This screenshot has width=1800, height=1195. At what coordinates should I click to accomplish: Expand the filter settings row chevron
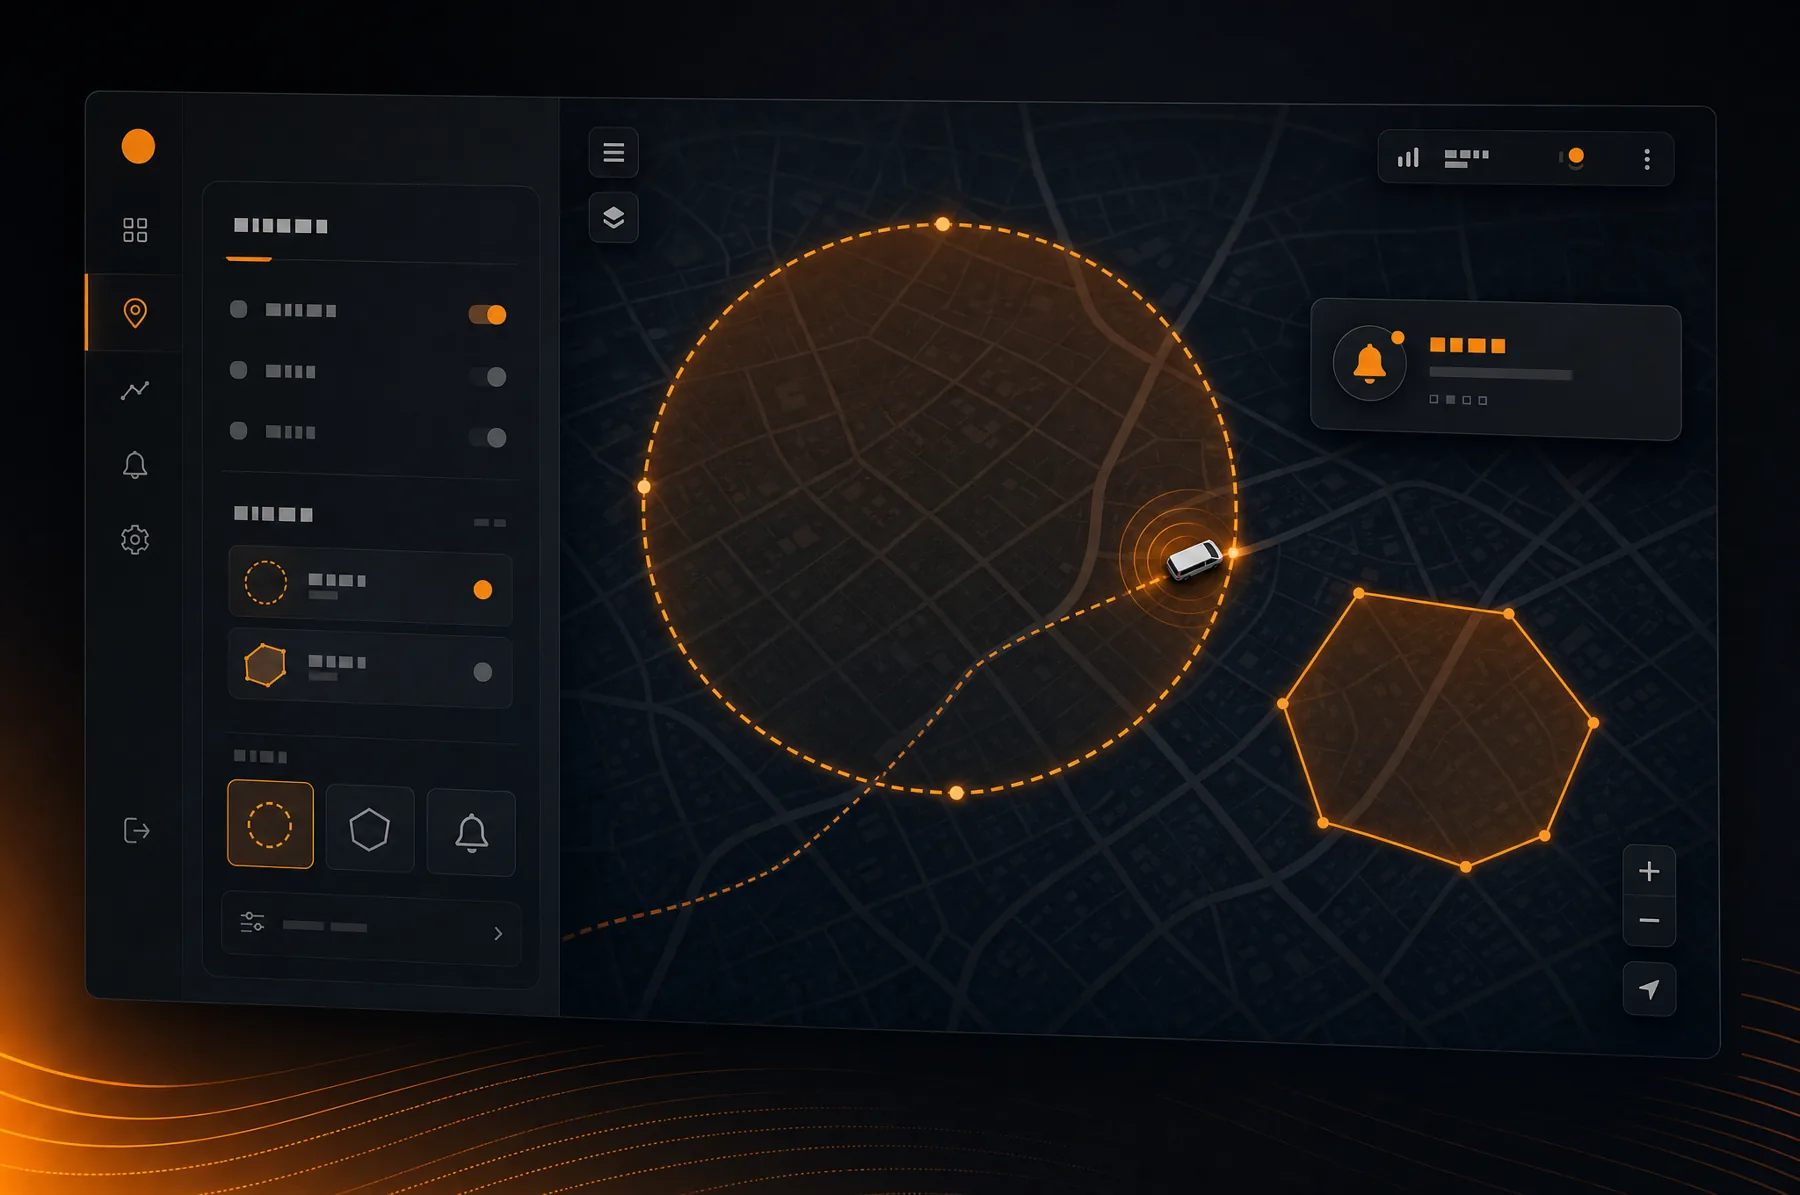(x=498, y=933)
